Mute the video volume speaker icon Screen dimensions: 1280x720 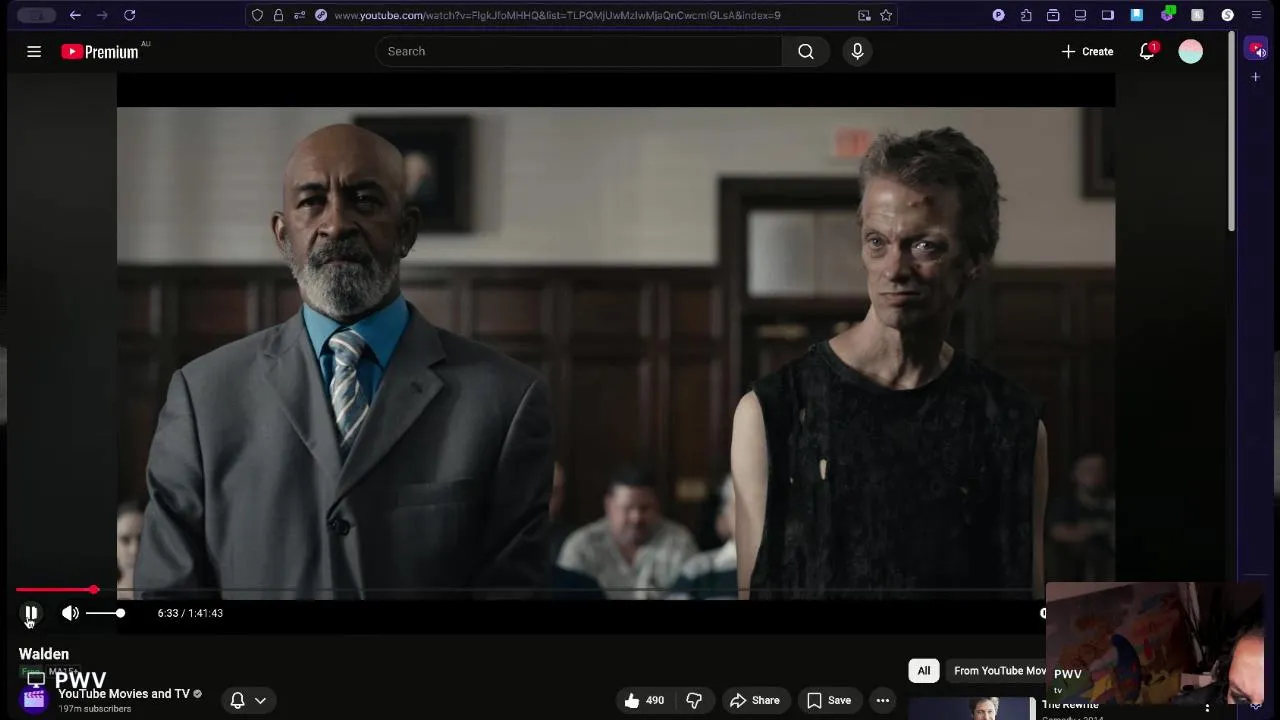coord(70,613)
